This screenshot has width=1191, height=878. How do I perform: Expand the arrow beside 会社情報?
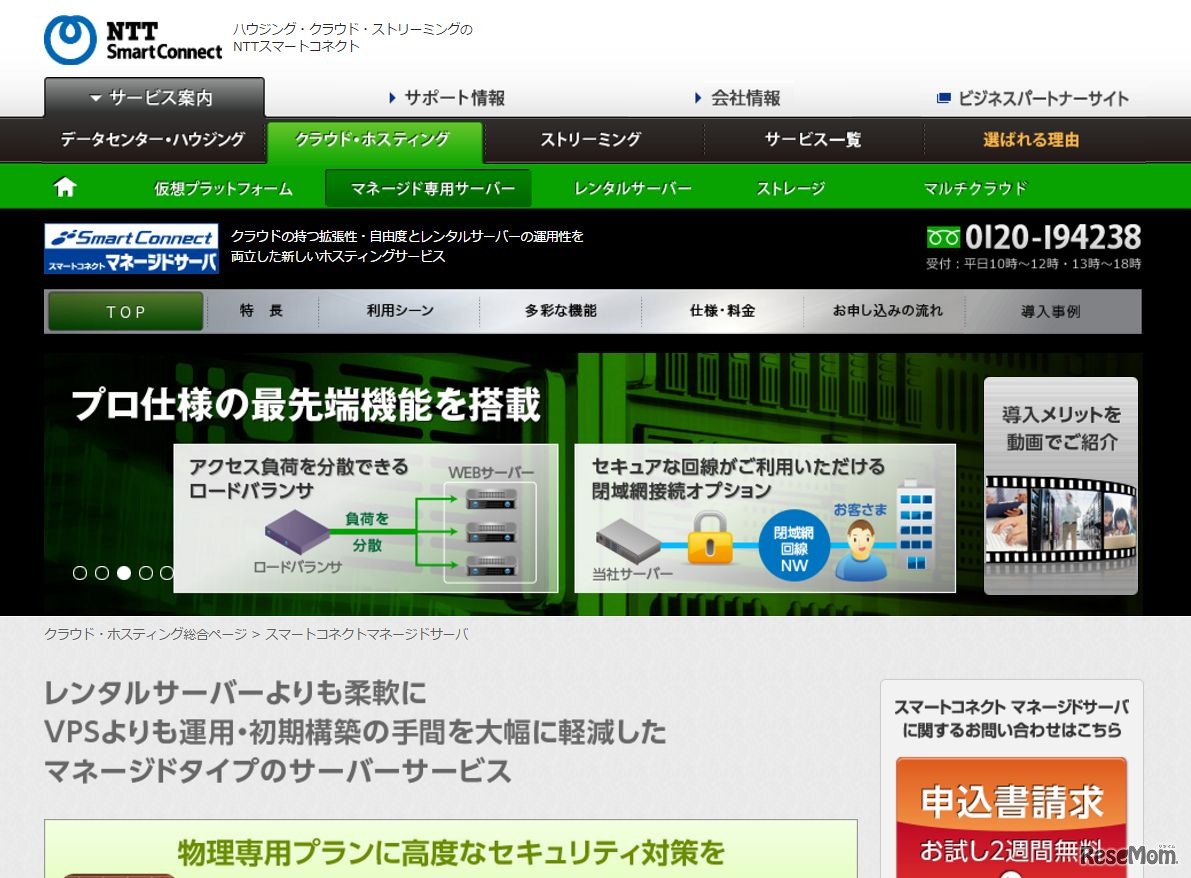tap(697, 98)
